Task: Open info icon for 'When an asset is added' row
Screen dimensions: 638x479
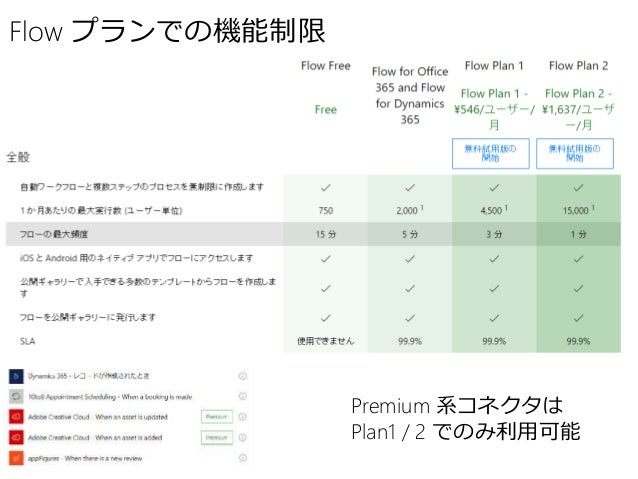Action: point(243,437)
